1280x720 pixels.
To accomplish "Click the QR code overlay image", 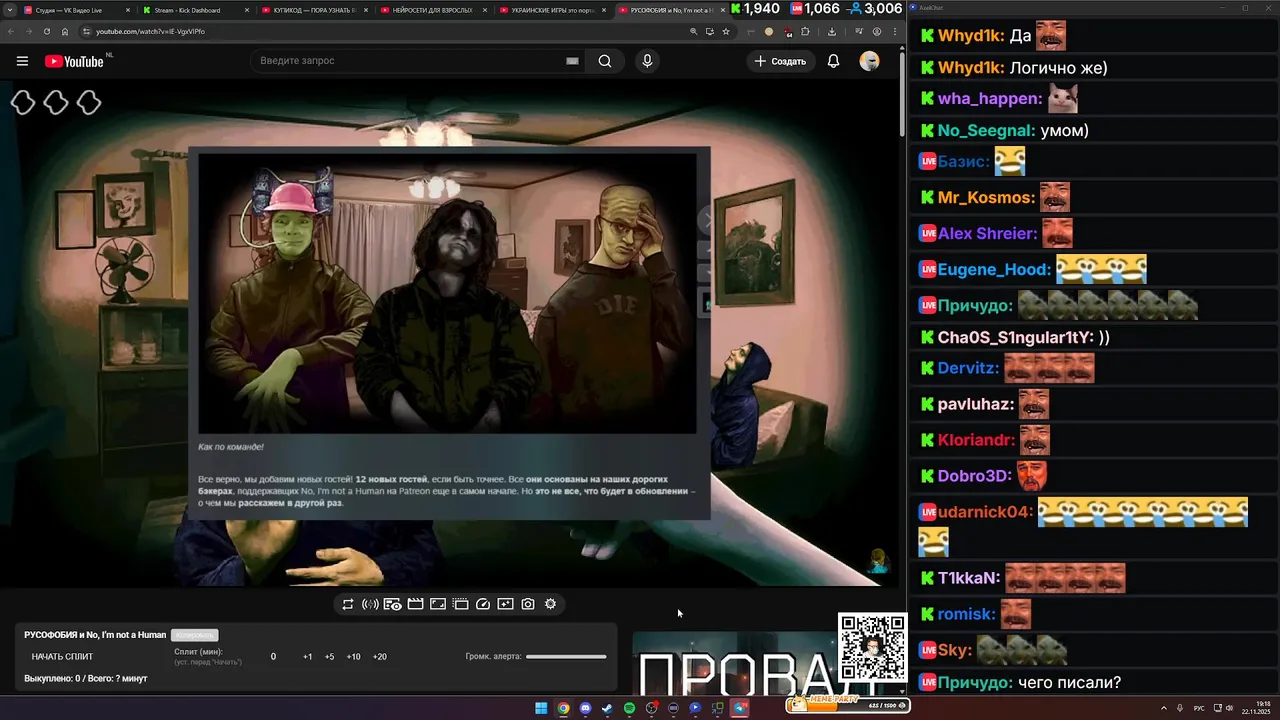I will pyautogui.click(x=872, y=647).
